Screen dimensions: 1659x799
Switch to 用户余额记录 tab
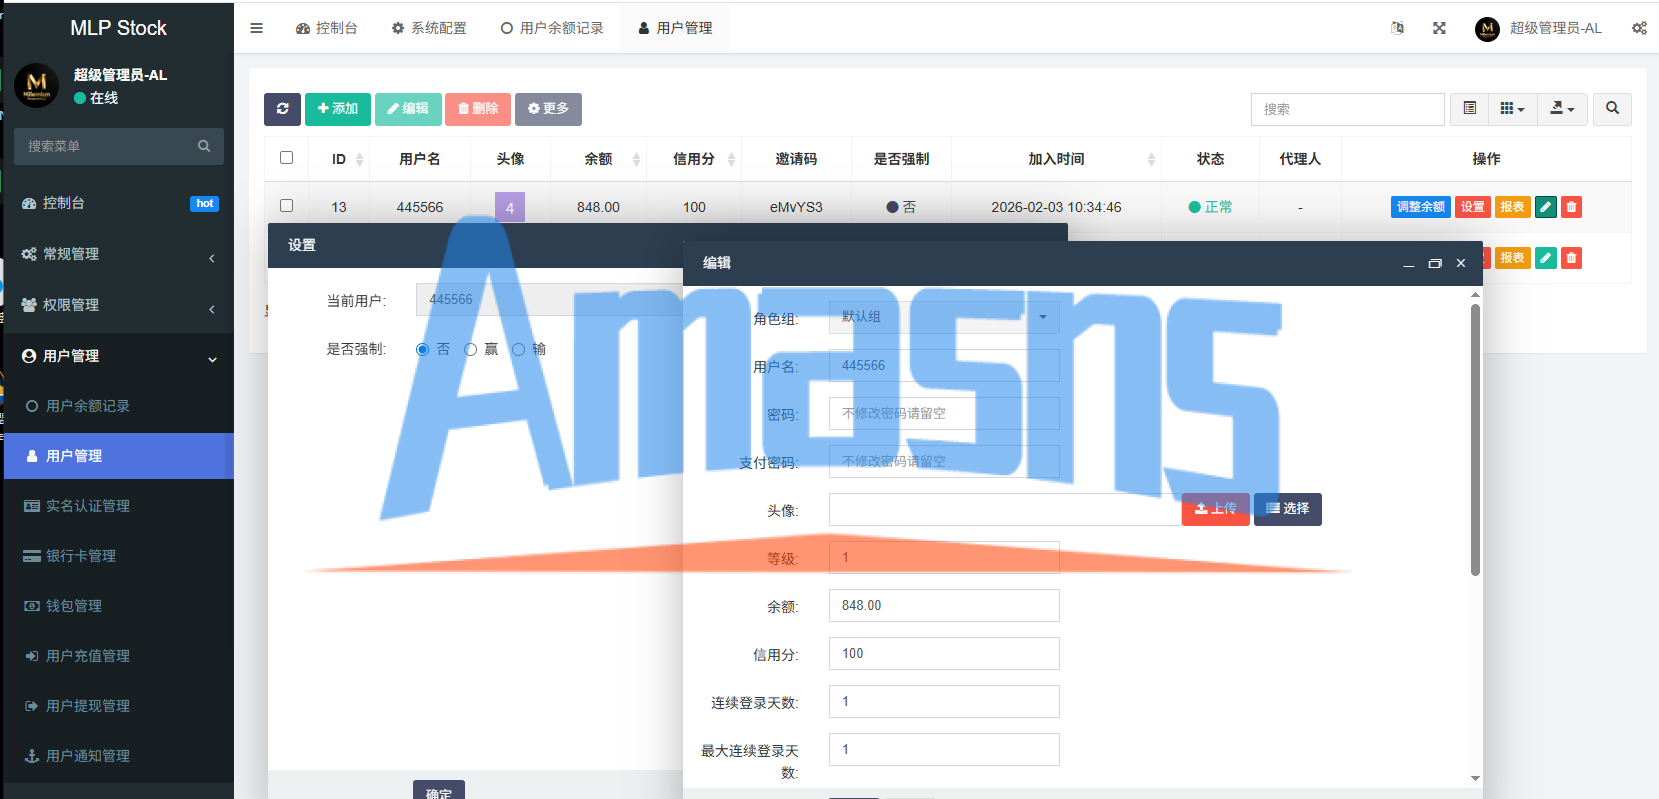coord(552,28)
